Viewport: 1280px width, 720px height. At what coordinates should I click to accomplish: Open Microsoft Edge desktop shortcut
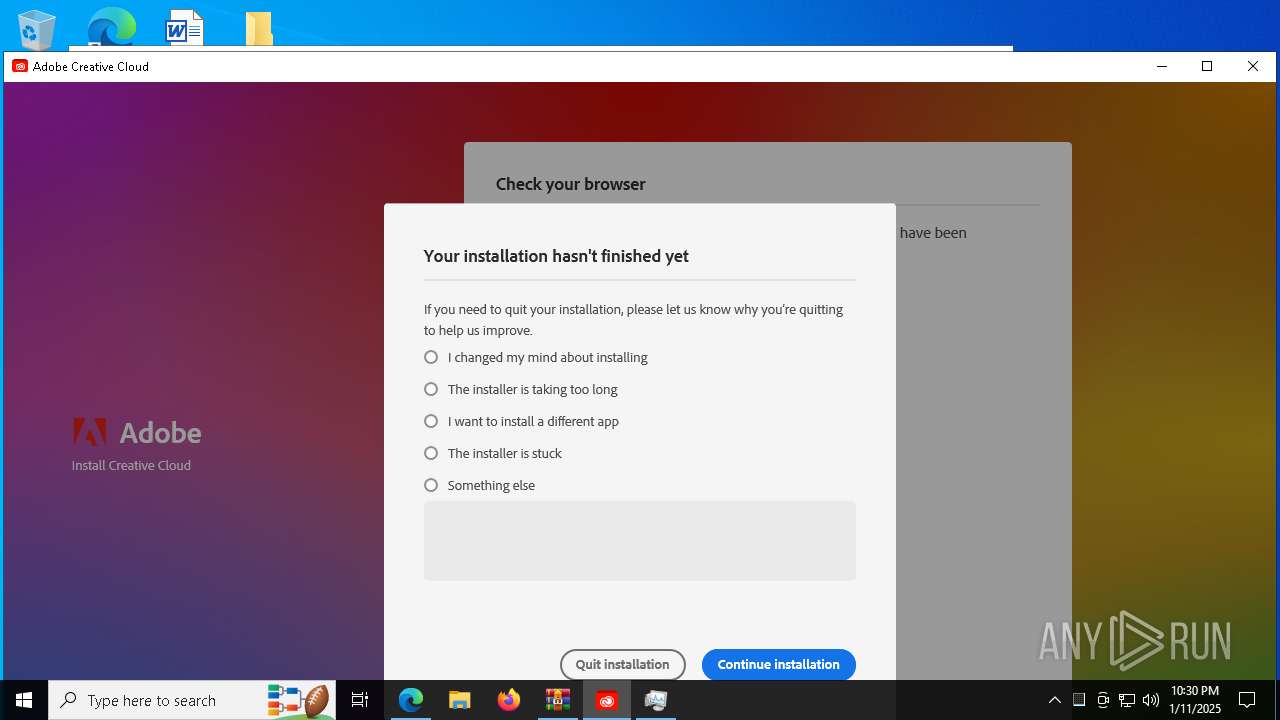[111, 28]
